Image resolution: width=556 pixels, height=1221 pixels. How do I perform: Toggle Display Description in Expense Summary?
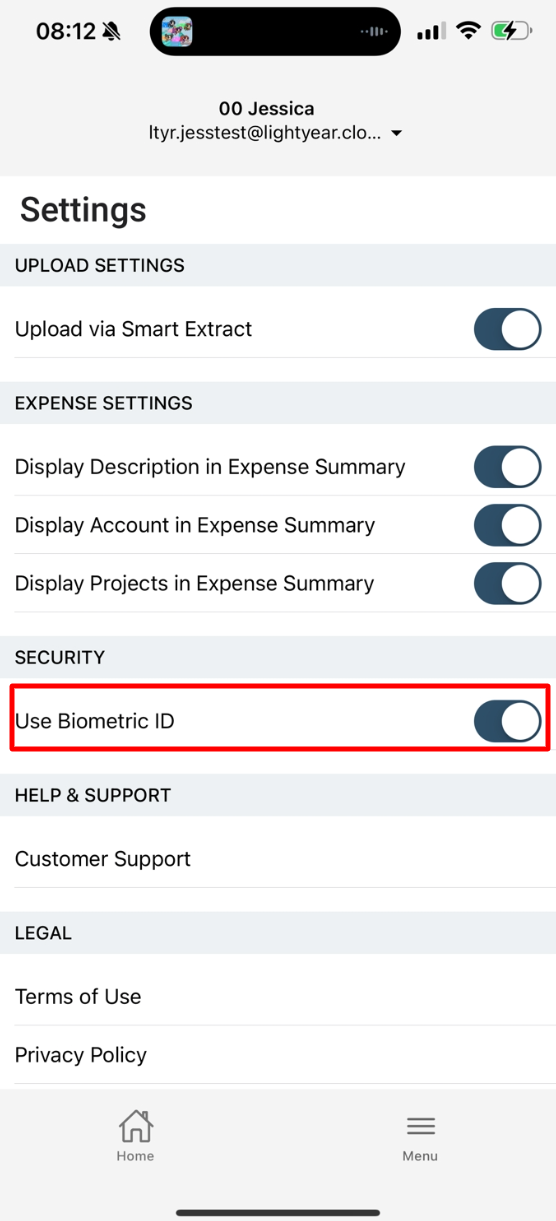(507, 467)
